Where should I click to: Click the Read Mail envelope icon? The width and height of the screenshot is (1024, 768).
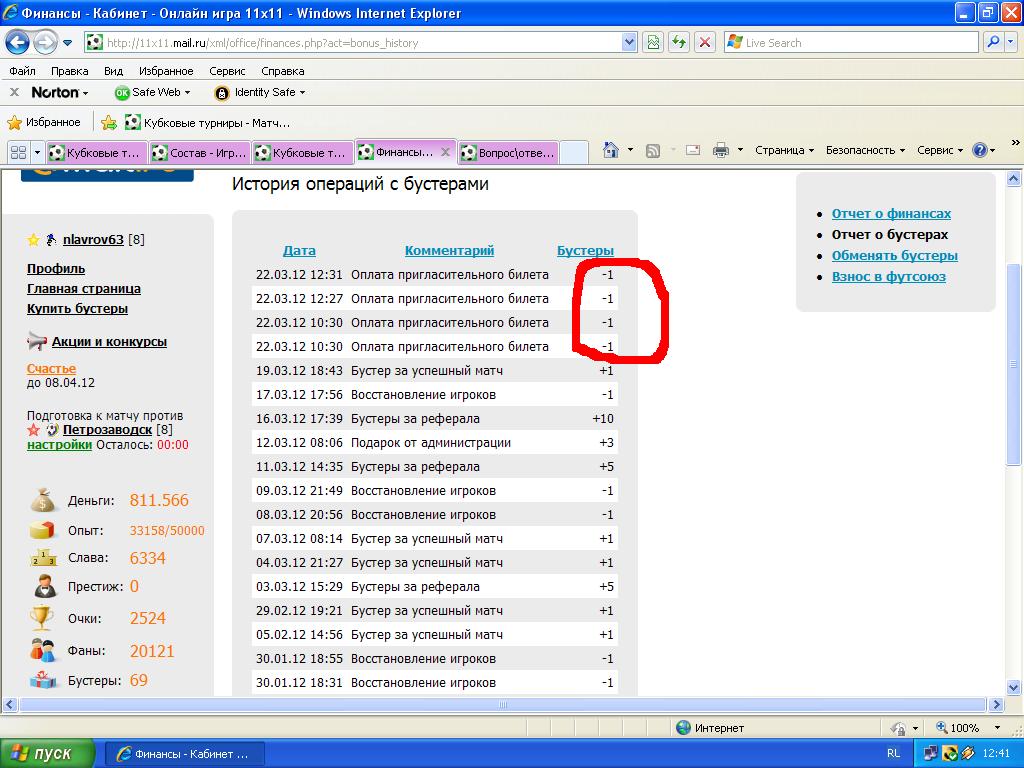coord(692,150)
